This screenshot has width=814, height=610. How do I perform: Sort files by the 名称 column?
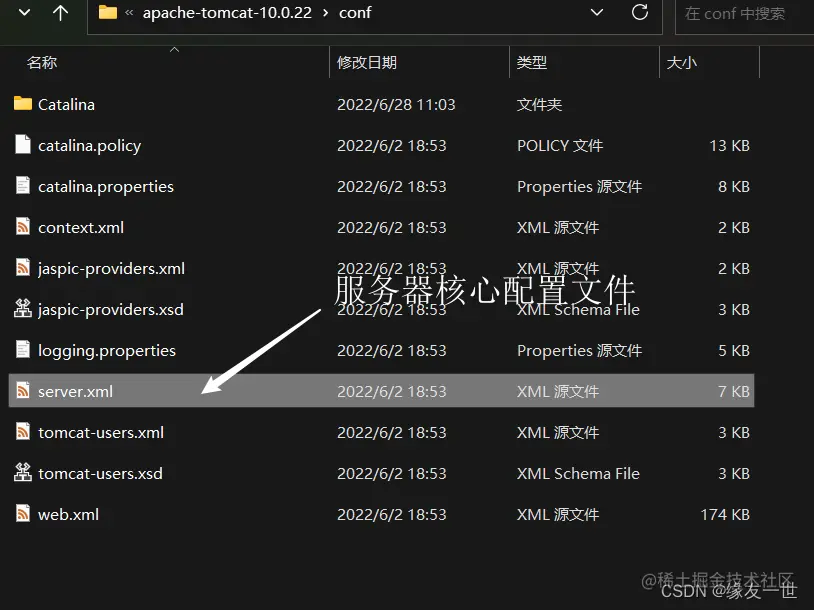[41, 61]
